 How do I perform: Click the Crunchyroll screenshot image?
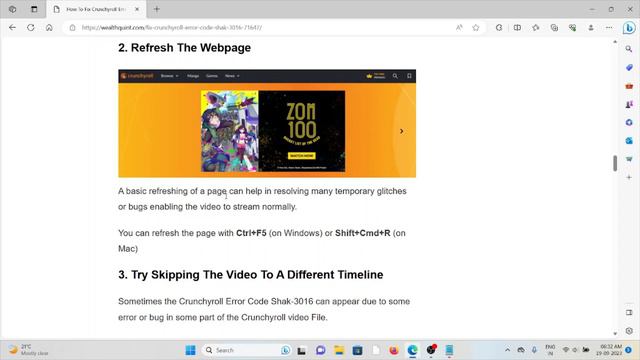(x=267, y=123)
